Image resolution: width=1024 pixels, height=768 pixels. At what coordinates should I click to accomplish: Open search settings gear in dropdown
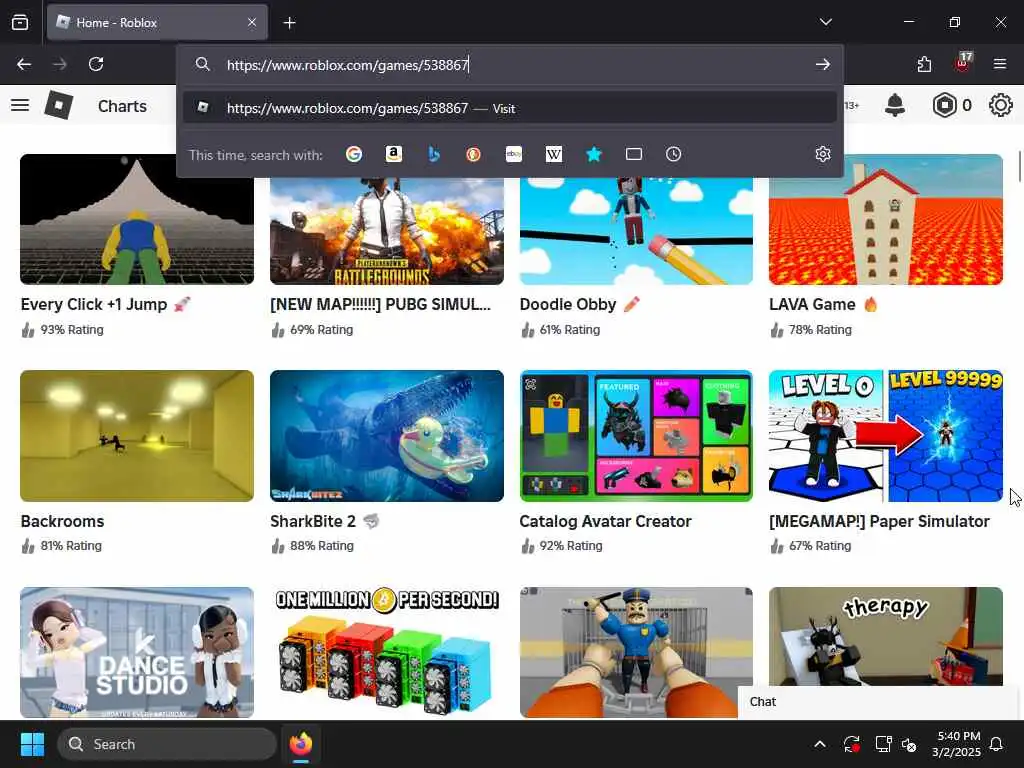823,154
